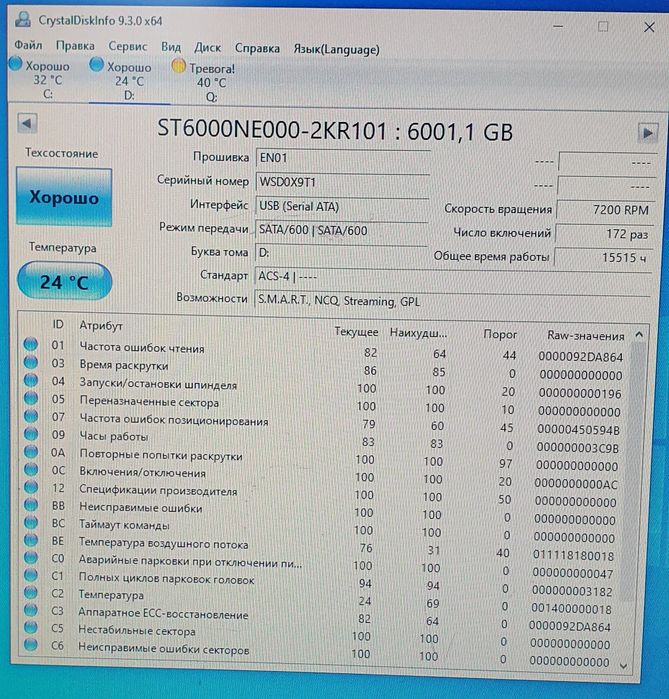Viewport: 669px width, 699px height.
Task: Open the Правка menu
Action: pos(75,46)
